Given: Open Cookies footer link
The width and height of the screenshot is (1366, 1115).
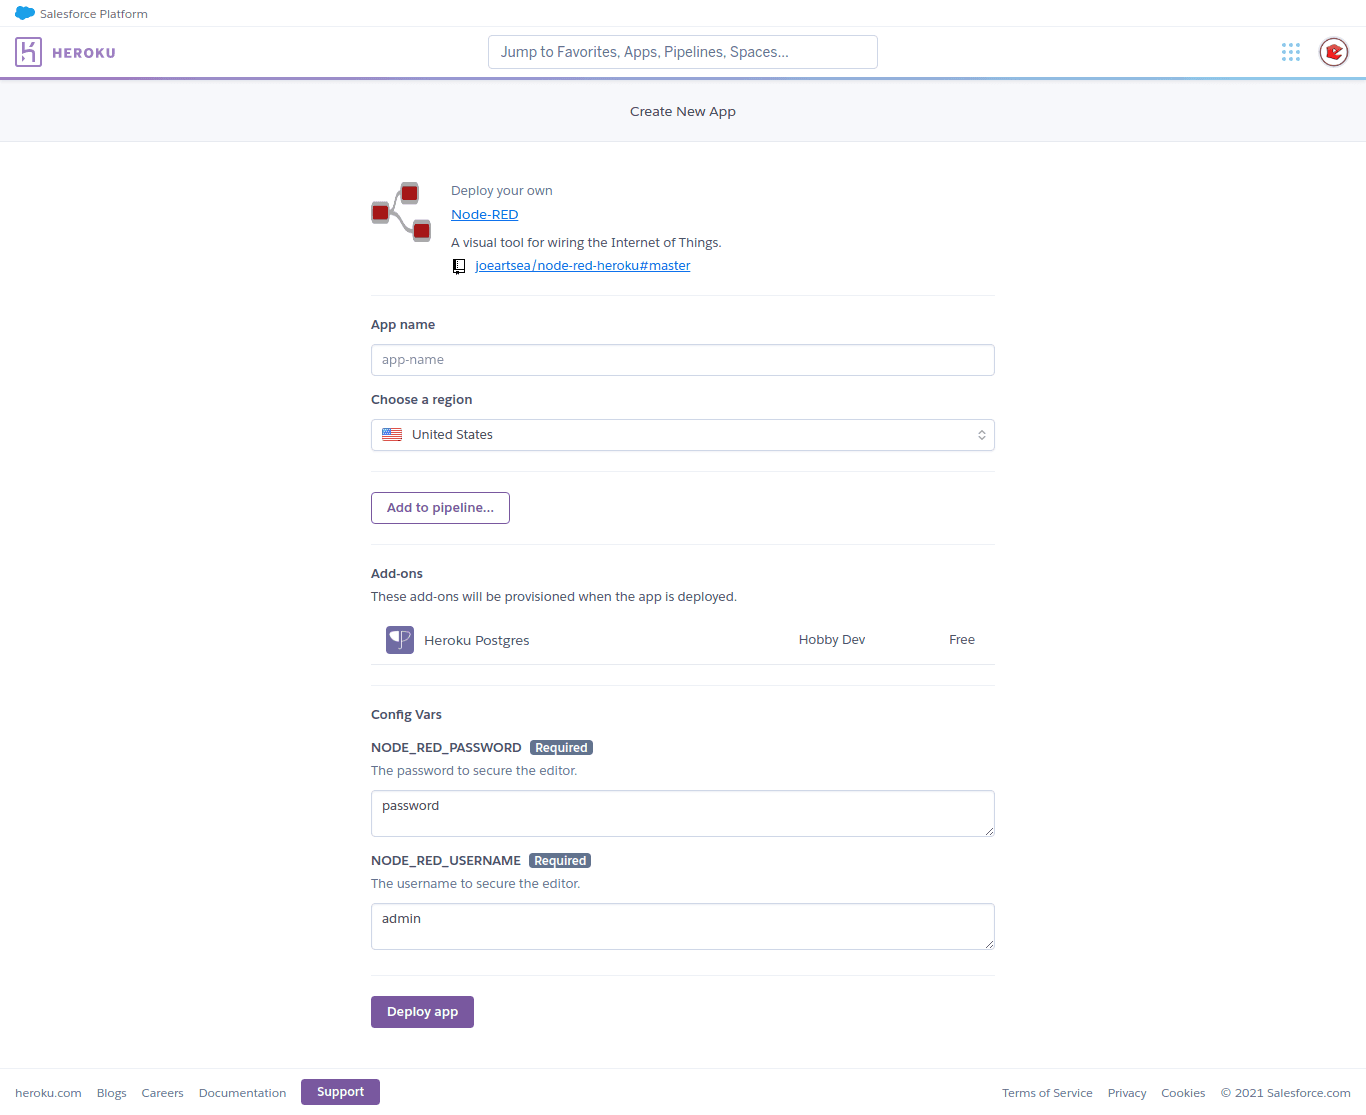Looking at the screenshot, I should click(x=1183, y=1093).
